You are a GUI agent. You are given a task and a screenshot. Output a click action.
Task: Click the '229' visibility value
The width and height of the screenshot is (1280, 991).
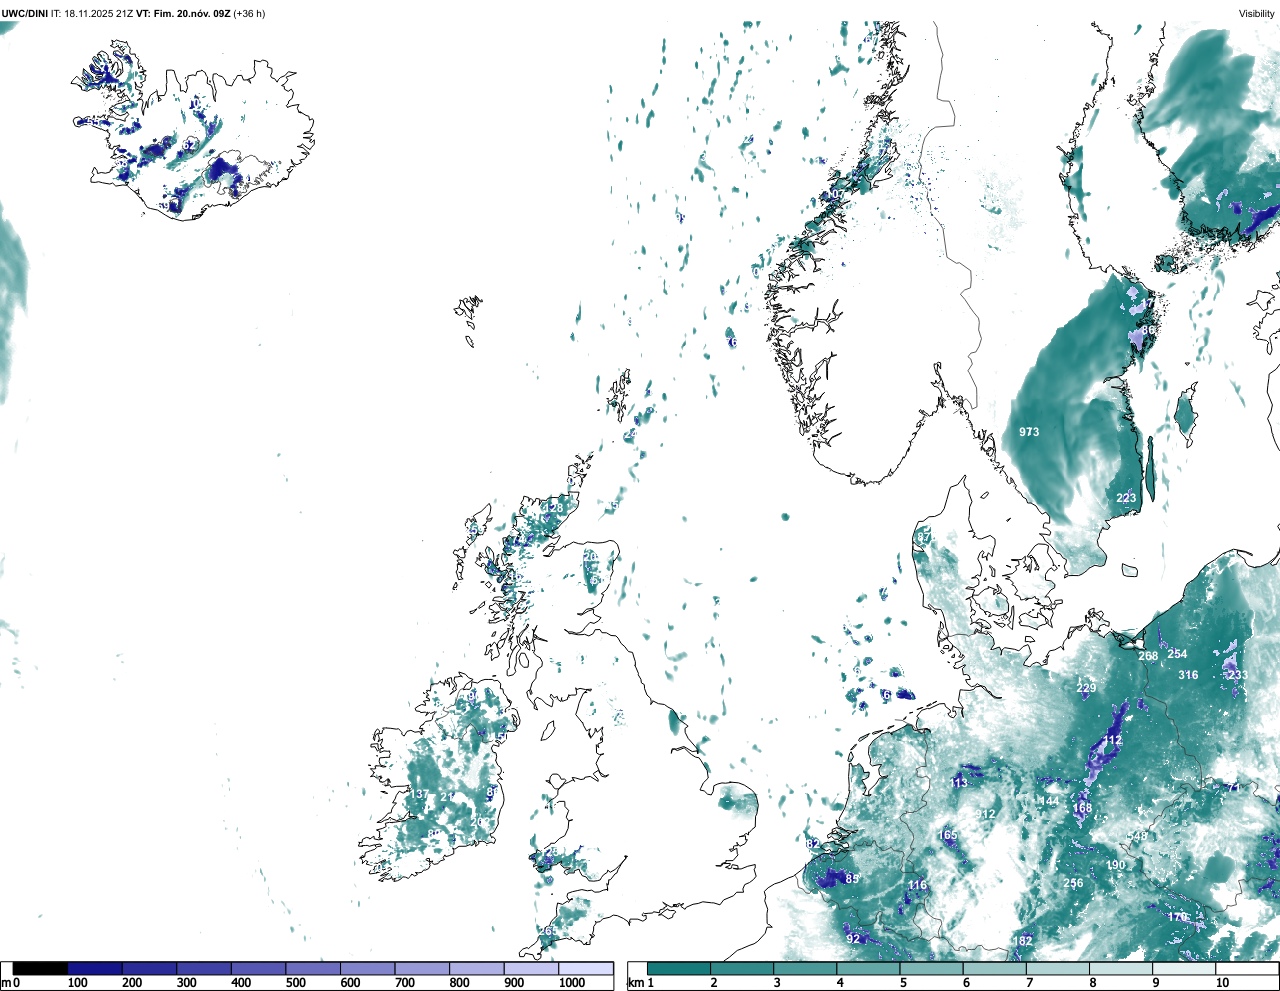[1086, 687]
